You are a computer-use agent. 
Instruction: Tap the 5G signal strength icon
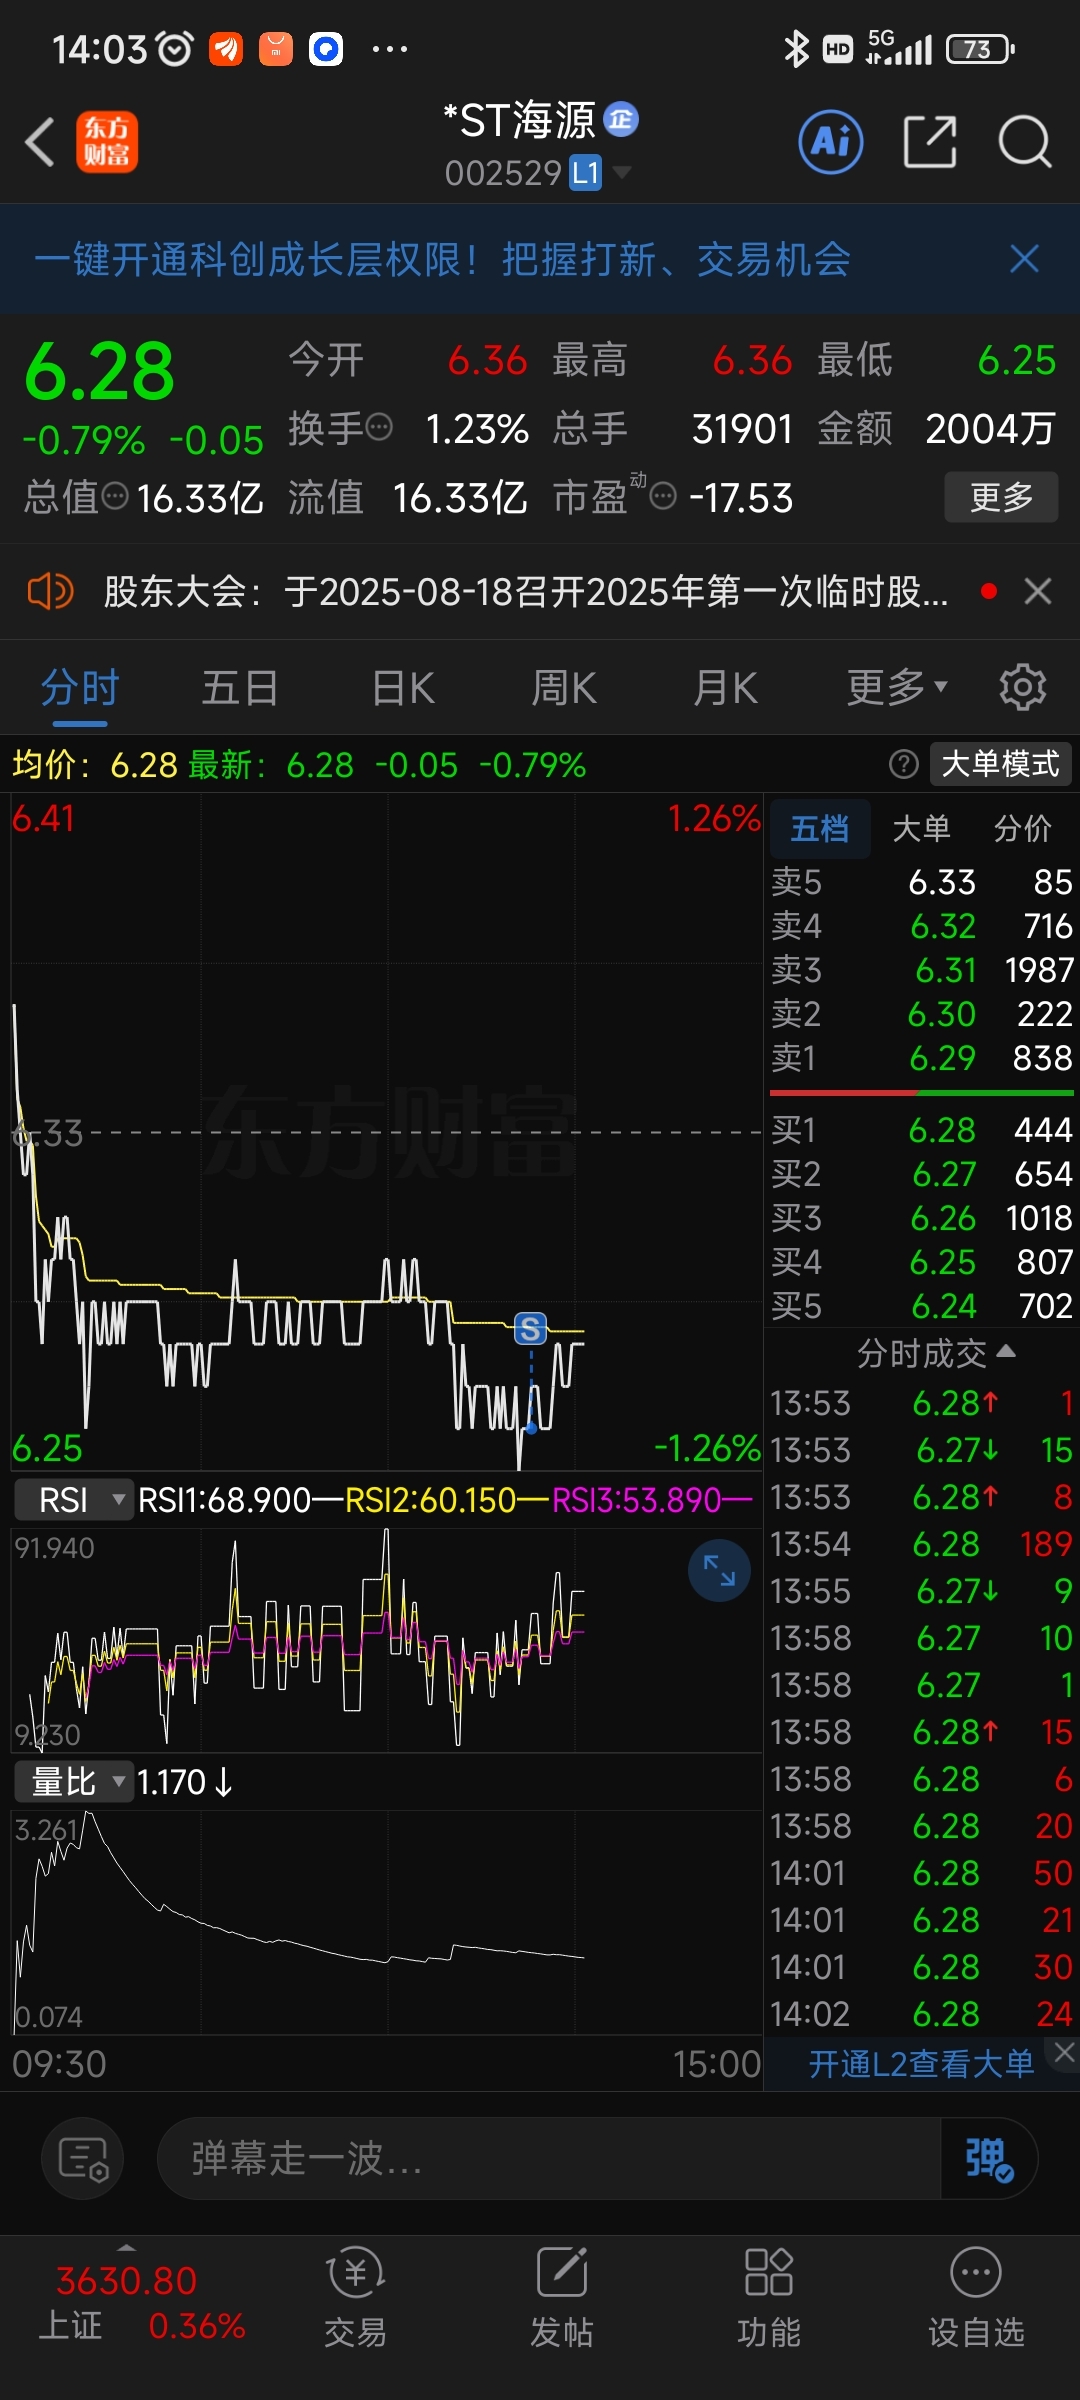pos(899,48)
